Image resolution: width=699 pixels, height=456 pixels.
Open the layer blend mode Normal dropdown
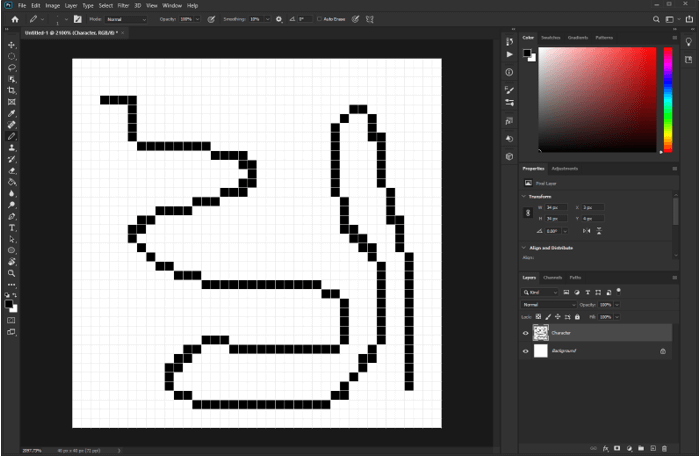(x=549, y=305)
